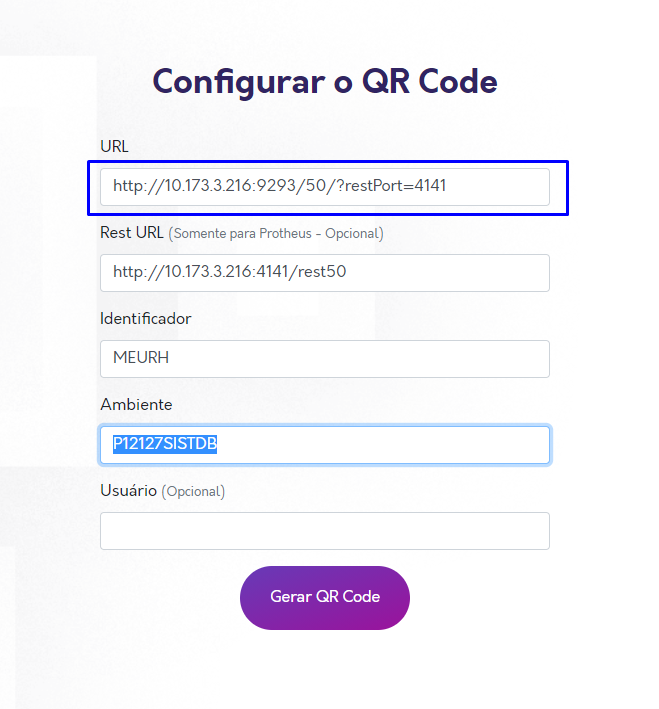Image resolution: width=659 pixels, height=709 pixels.
Task: Click the highlighted P12127SISTDB text
Action: [165, 444]
